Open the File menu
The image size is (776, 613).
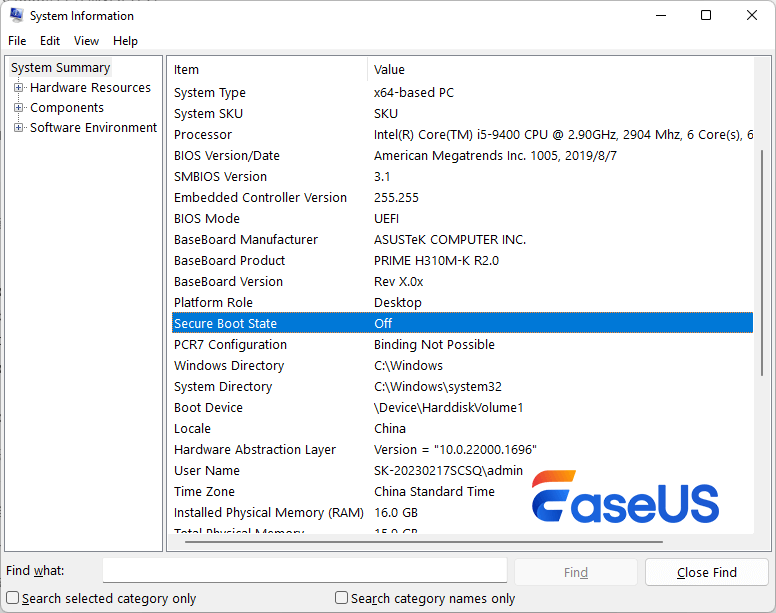(17, 41)
